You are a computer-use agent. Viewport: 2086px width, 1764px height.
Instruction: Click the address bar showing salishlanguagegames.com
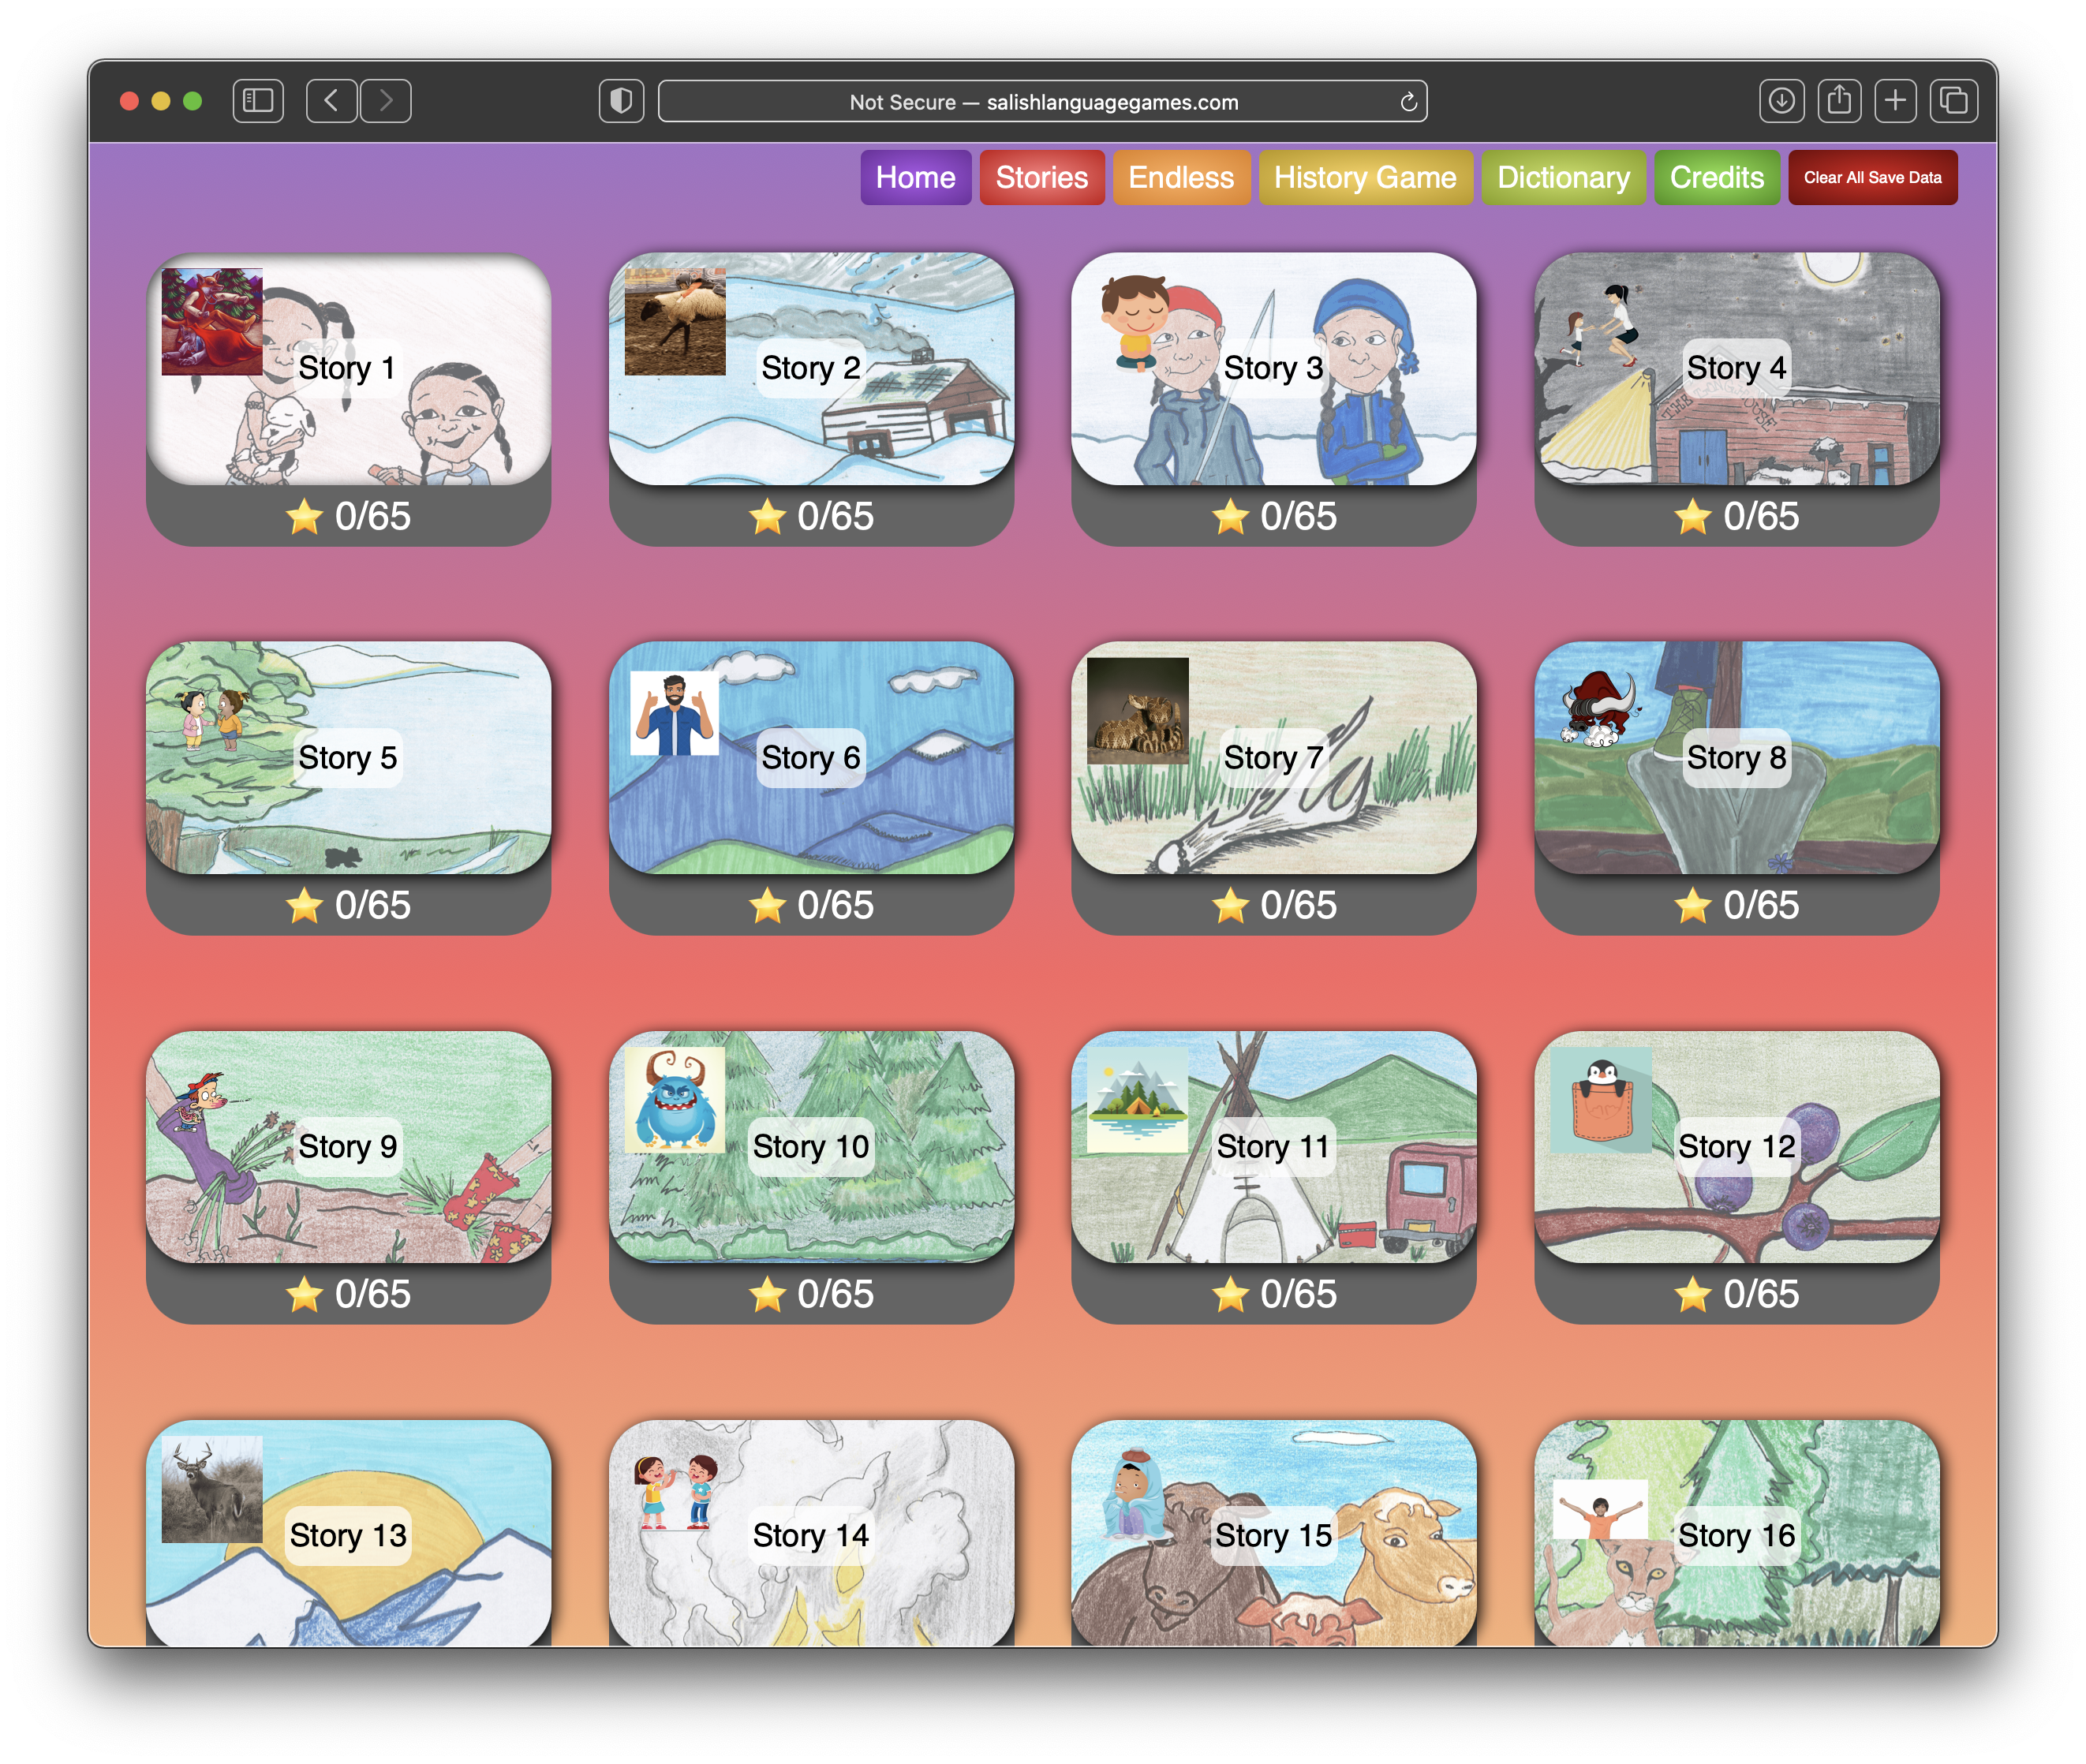click(x=1042, y=102)
